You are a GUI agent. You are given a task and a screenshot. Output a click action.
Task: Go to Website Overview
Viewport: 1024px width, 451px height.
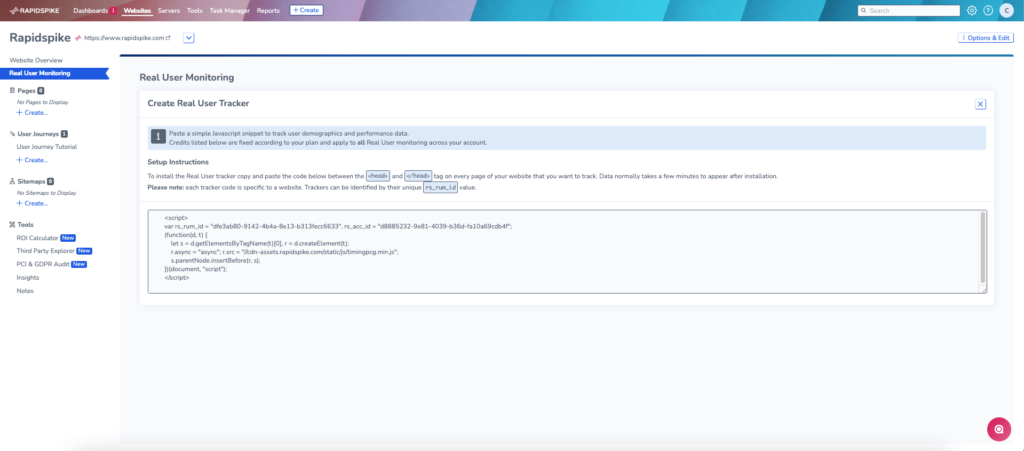point(36,60)
